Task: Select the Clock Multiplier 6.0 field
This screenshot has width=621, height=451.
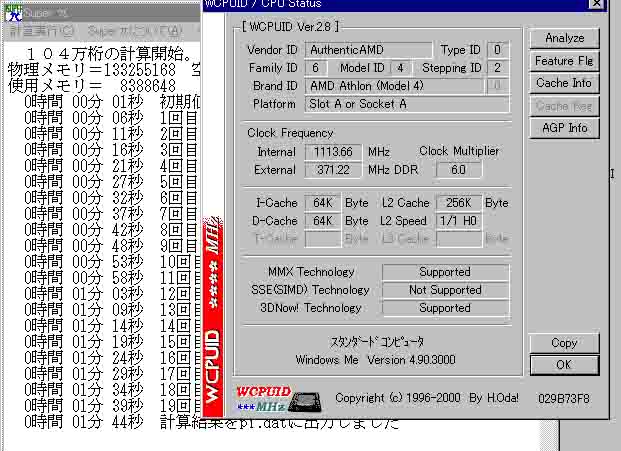Action: click(x=459, y=170)
